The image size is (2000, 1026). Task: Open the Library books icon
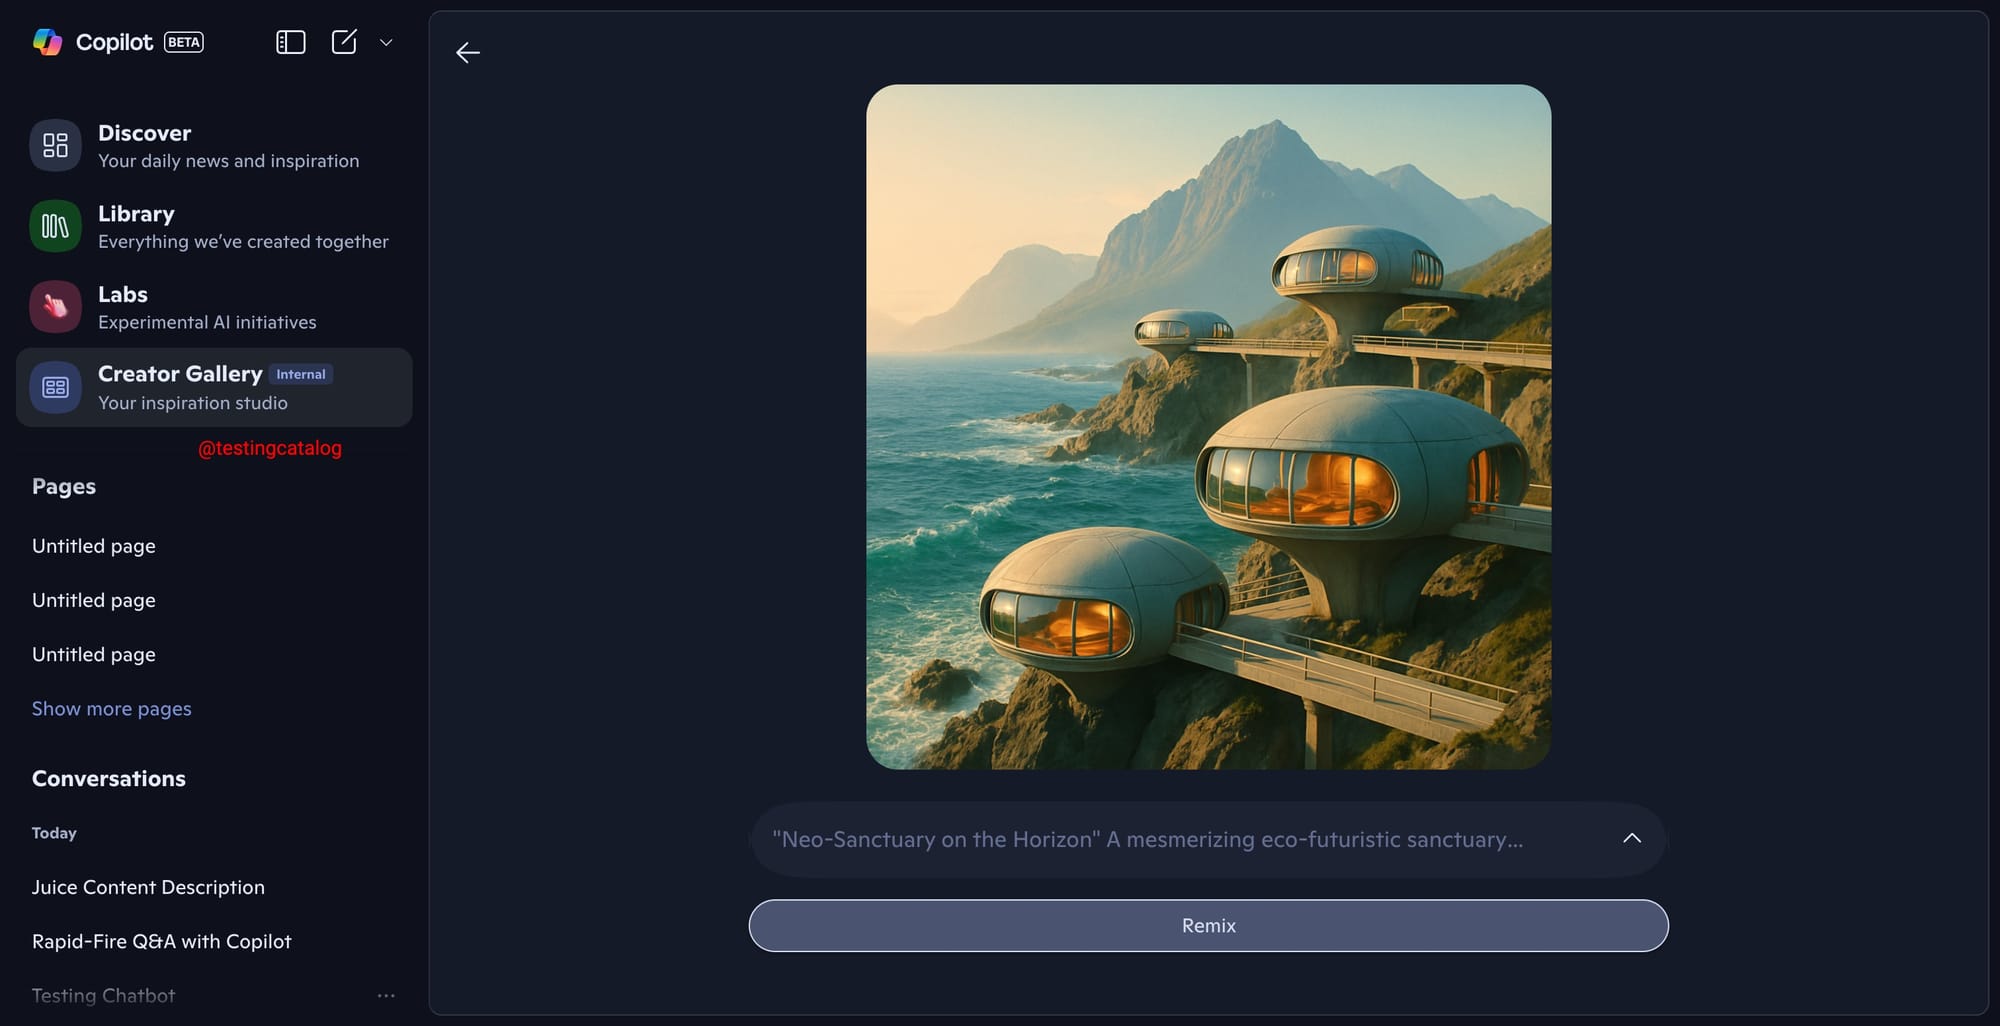click(x=55, y=226)
